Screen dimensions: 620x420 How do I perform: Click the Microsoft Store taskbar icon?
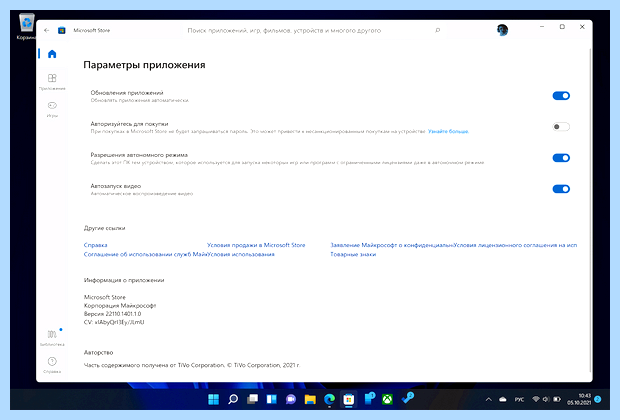coord(348,399)
